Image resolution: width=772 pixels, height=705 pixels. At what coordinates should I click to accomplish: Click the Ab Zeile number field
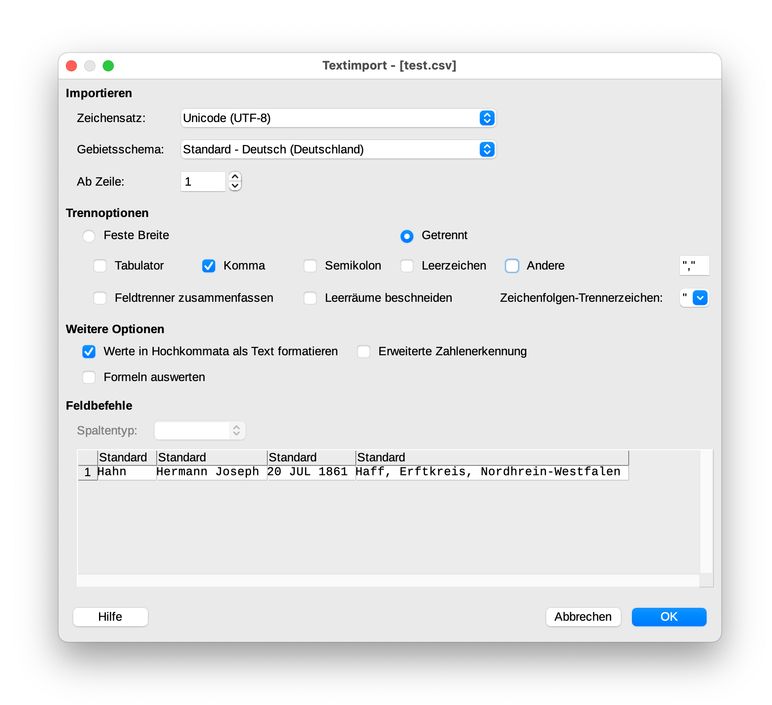click(203, 182)
